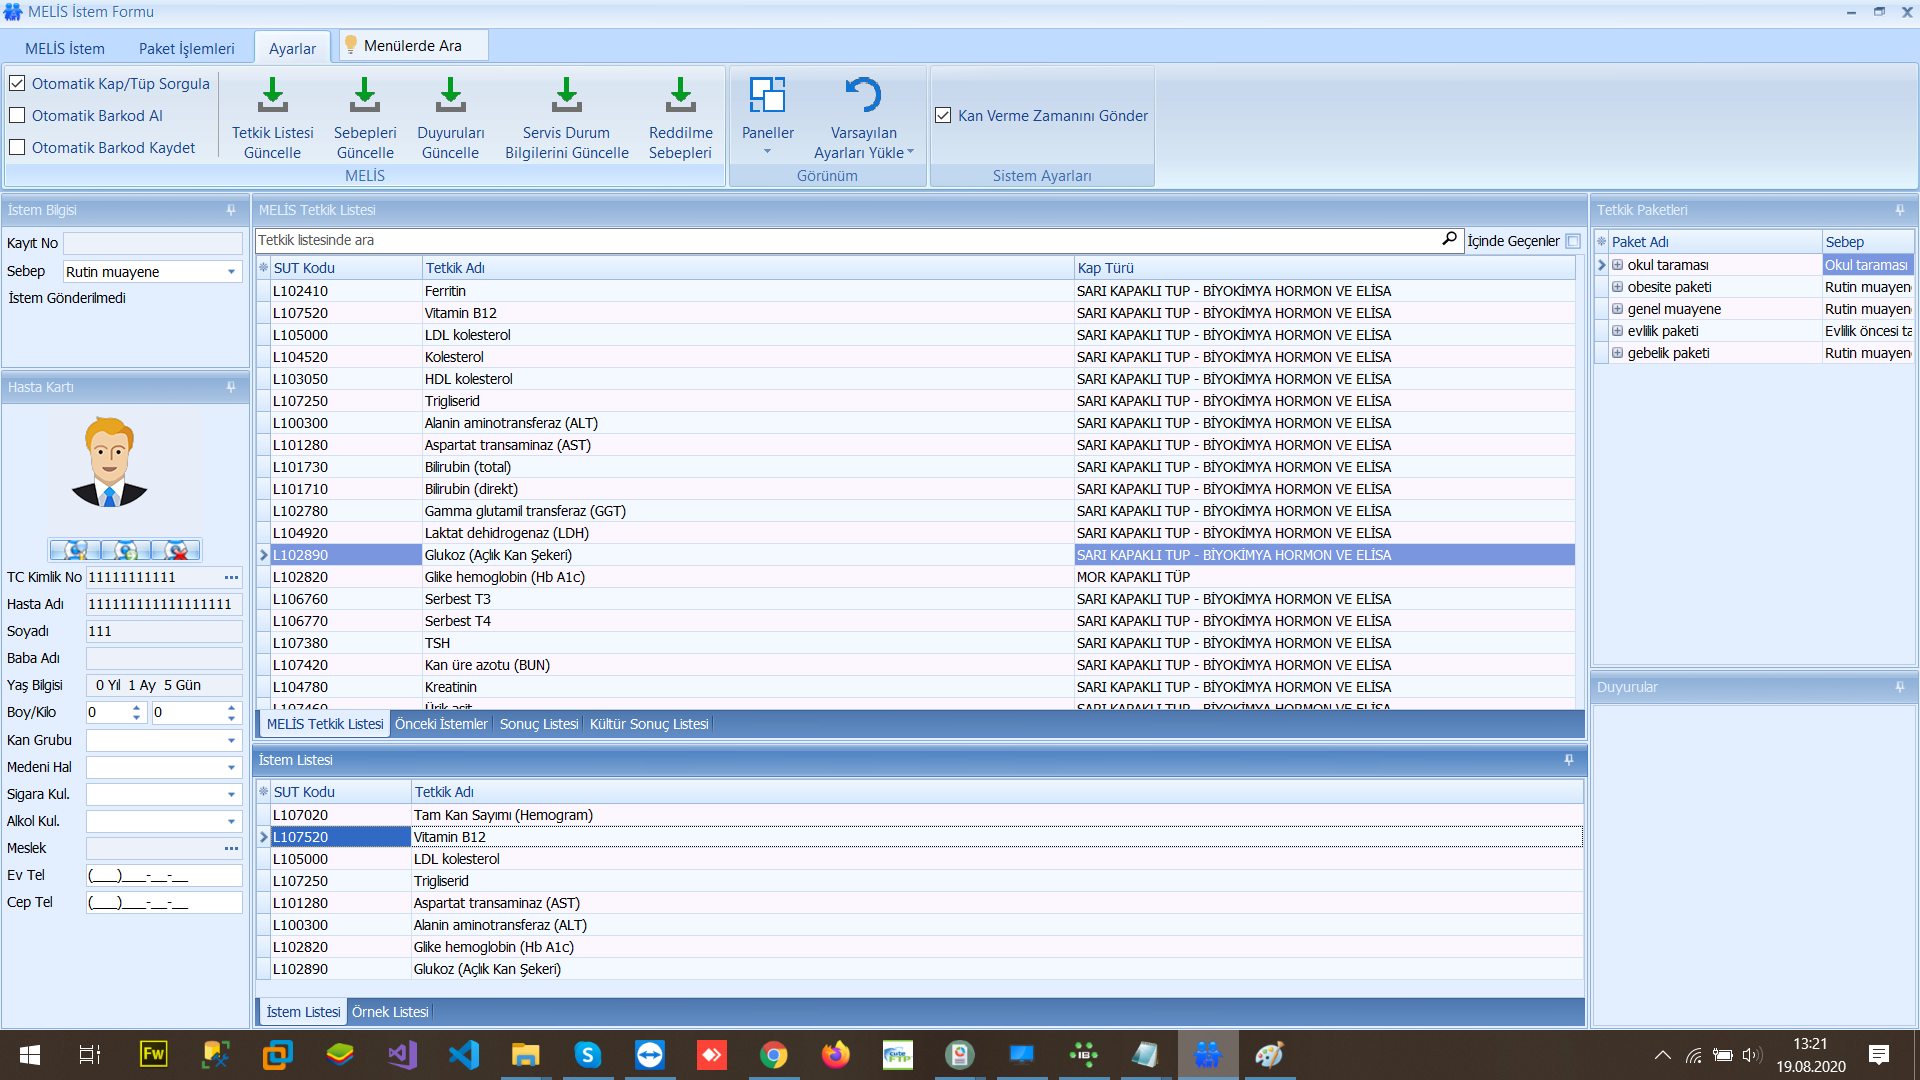This screenshot has width=1920, height=1080.
Task: Pin the İstem Listesi panel
Action: (1569, 760)
